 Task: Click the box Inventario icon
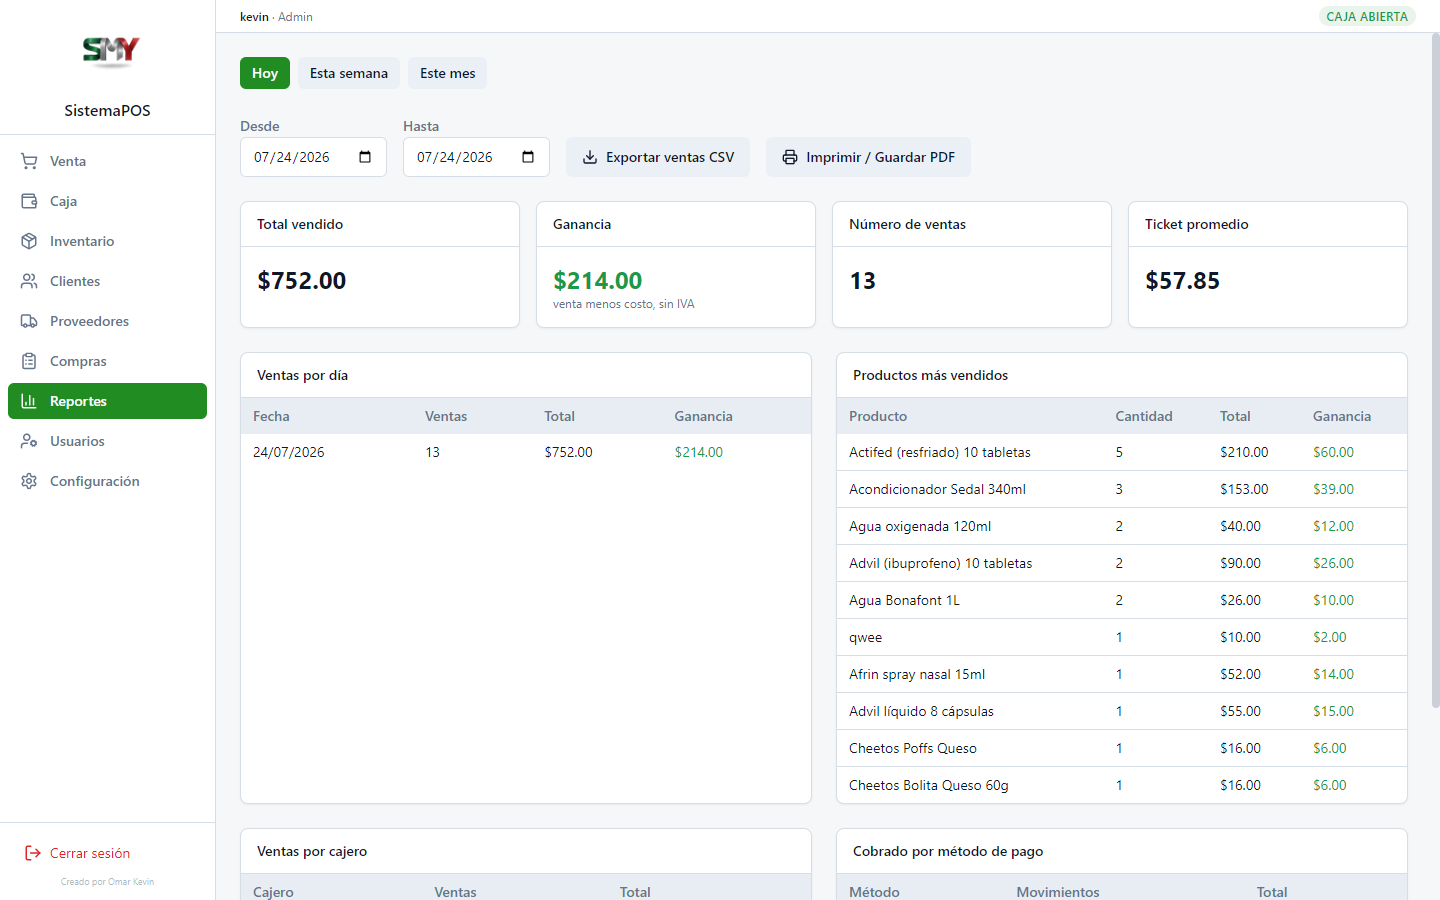tap(29, 241)
